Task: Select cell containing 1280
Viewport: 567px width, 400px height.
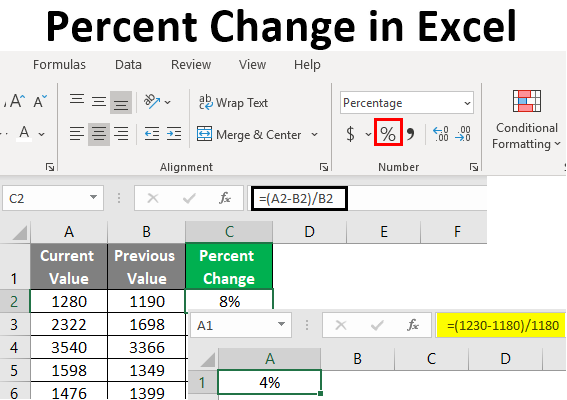Action: point(69,301)
